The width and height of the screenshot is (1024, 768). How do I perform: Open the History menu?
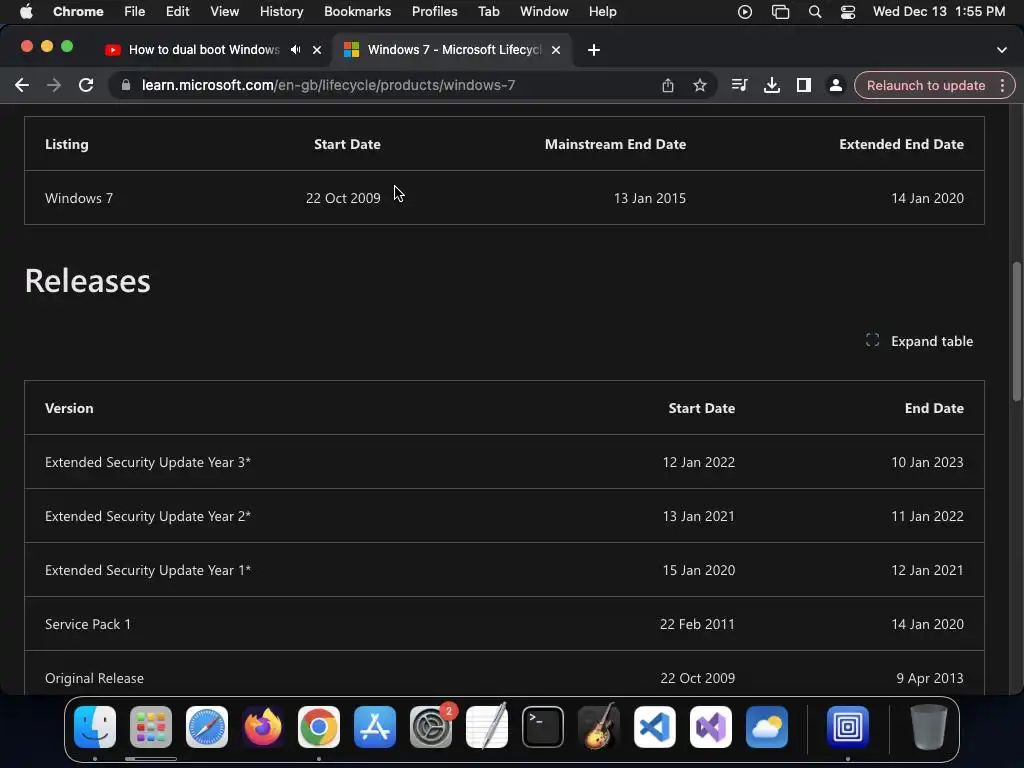[281, 12]
